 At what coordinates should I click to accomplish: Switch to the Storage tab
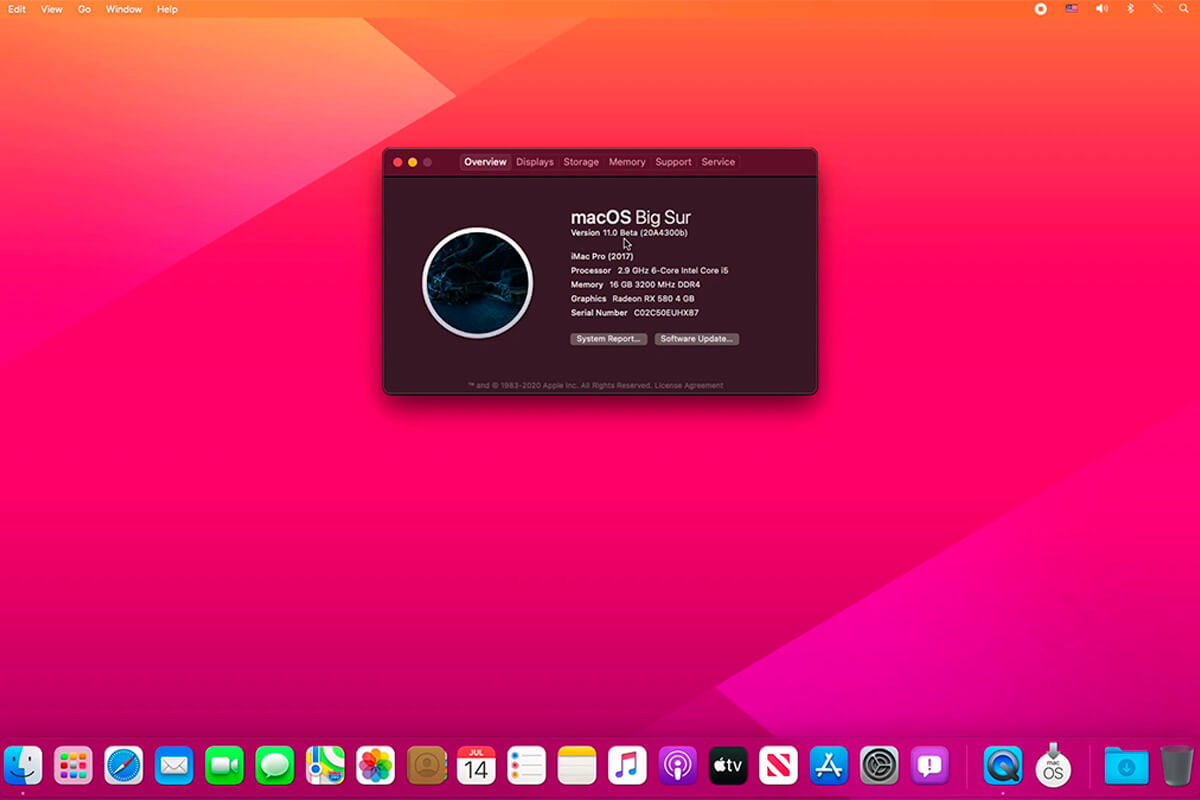coord(581,162)
